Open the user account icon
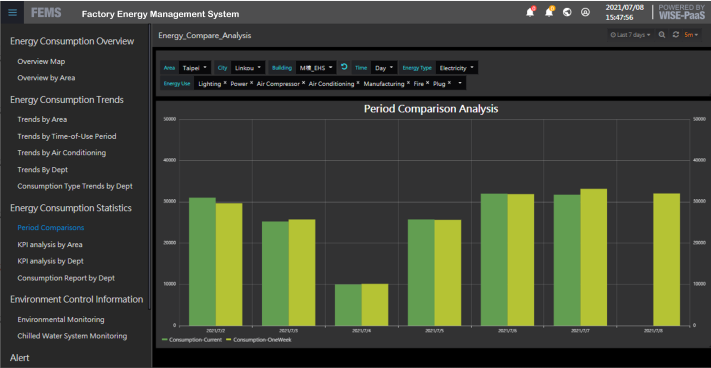Viewport: 711px width, 368px height. point(585,13)
